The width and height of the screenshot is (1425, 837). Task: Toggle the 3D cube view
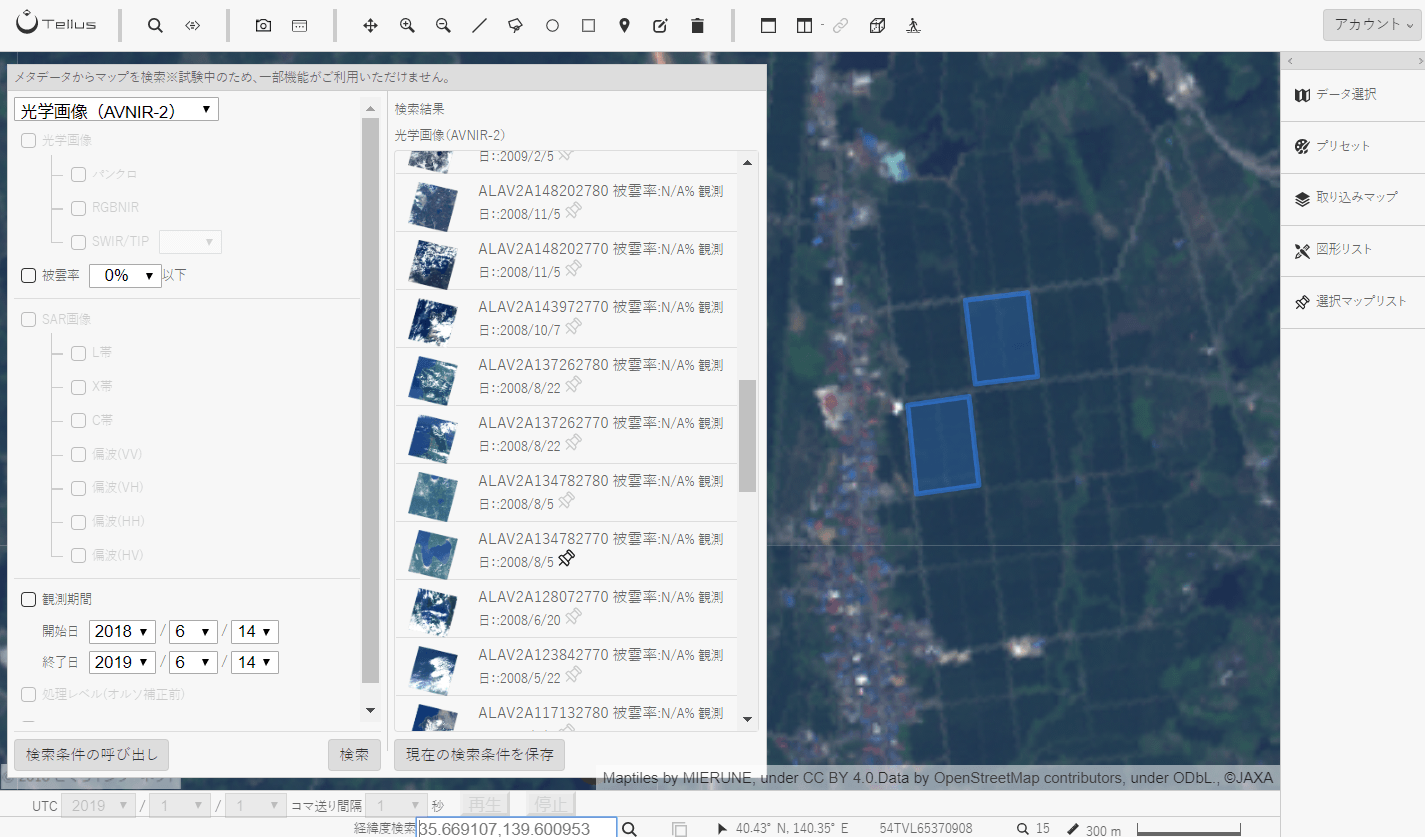(876, 26)
